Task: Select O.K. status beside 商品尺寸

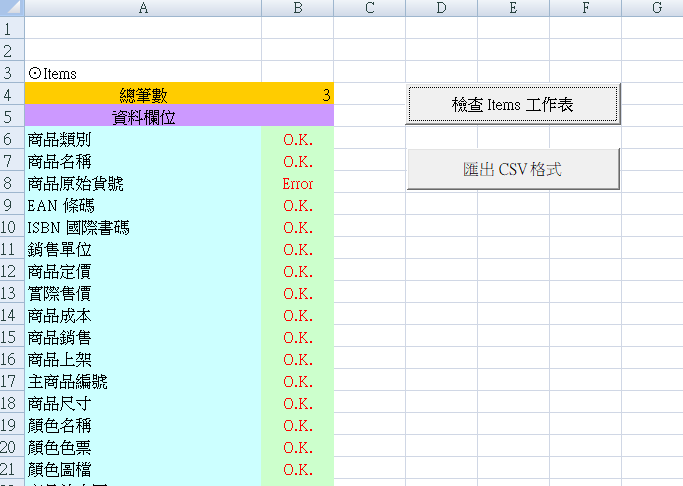Action: click(298, 402)
